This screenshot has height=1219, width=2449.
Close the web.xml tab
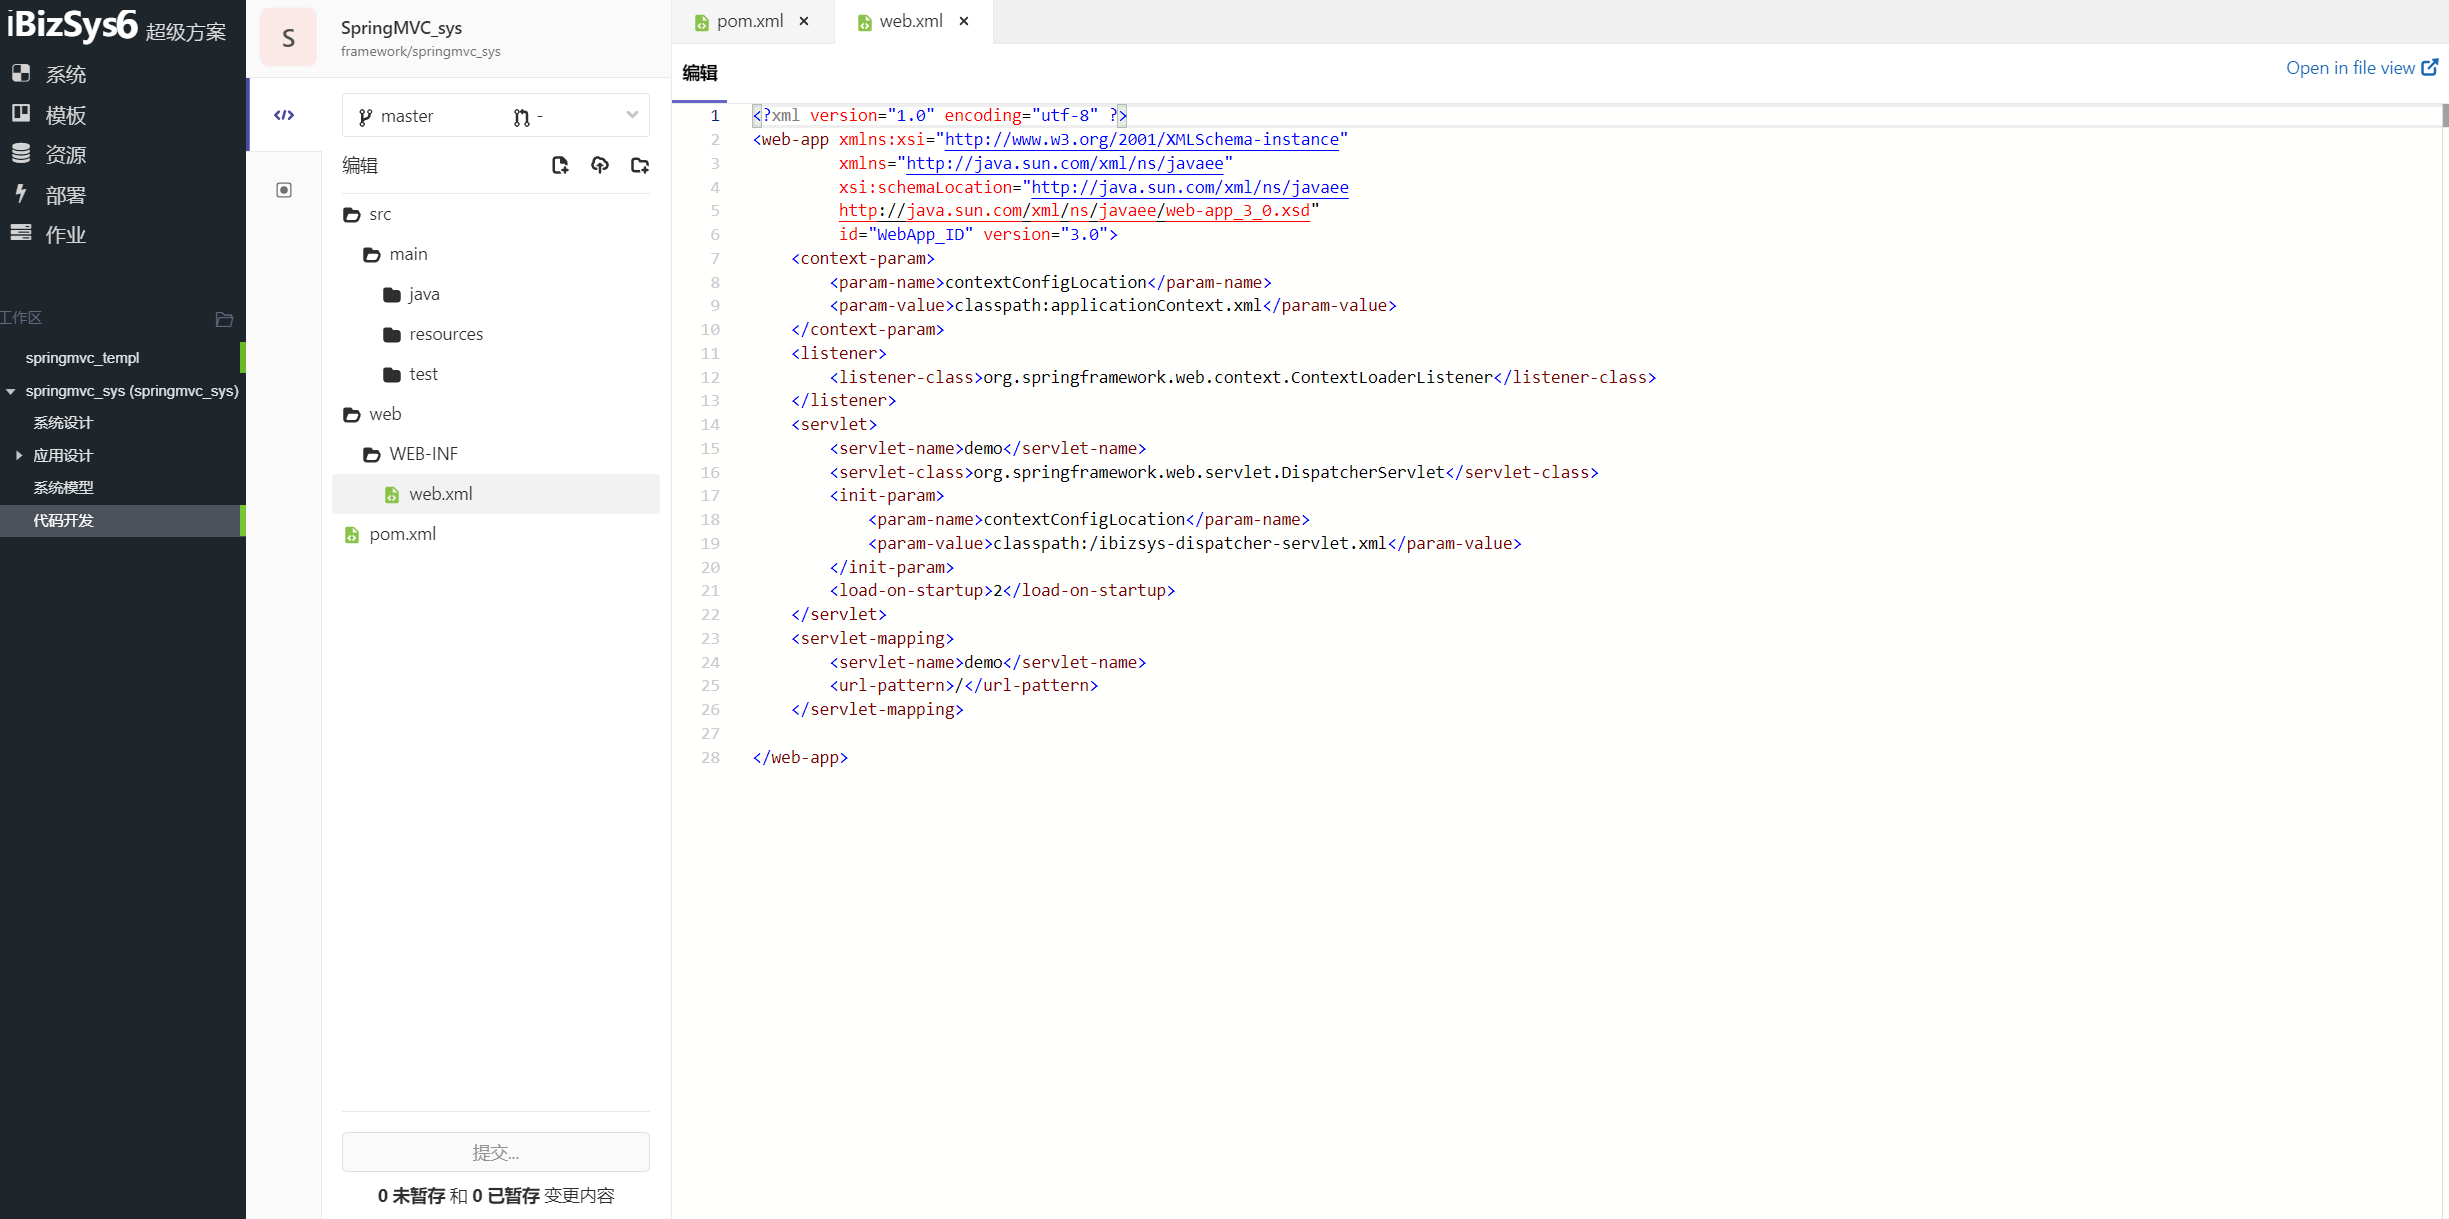pos(964,21)
